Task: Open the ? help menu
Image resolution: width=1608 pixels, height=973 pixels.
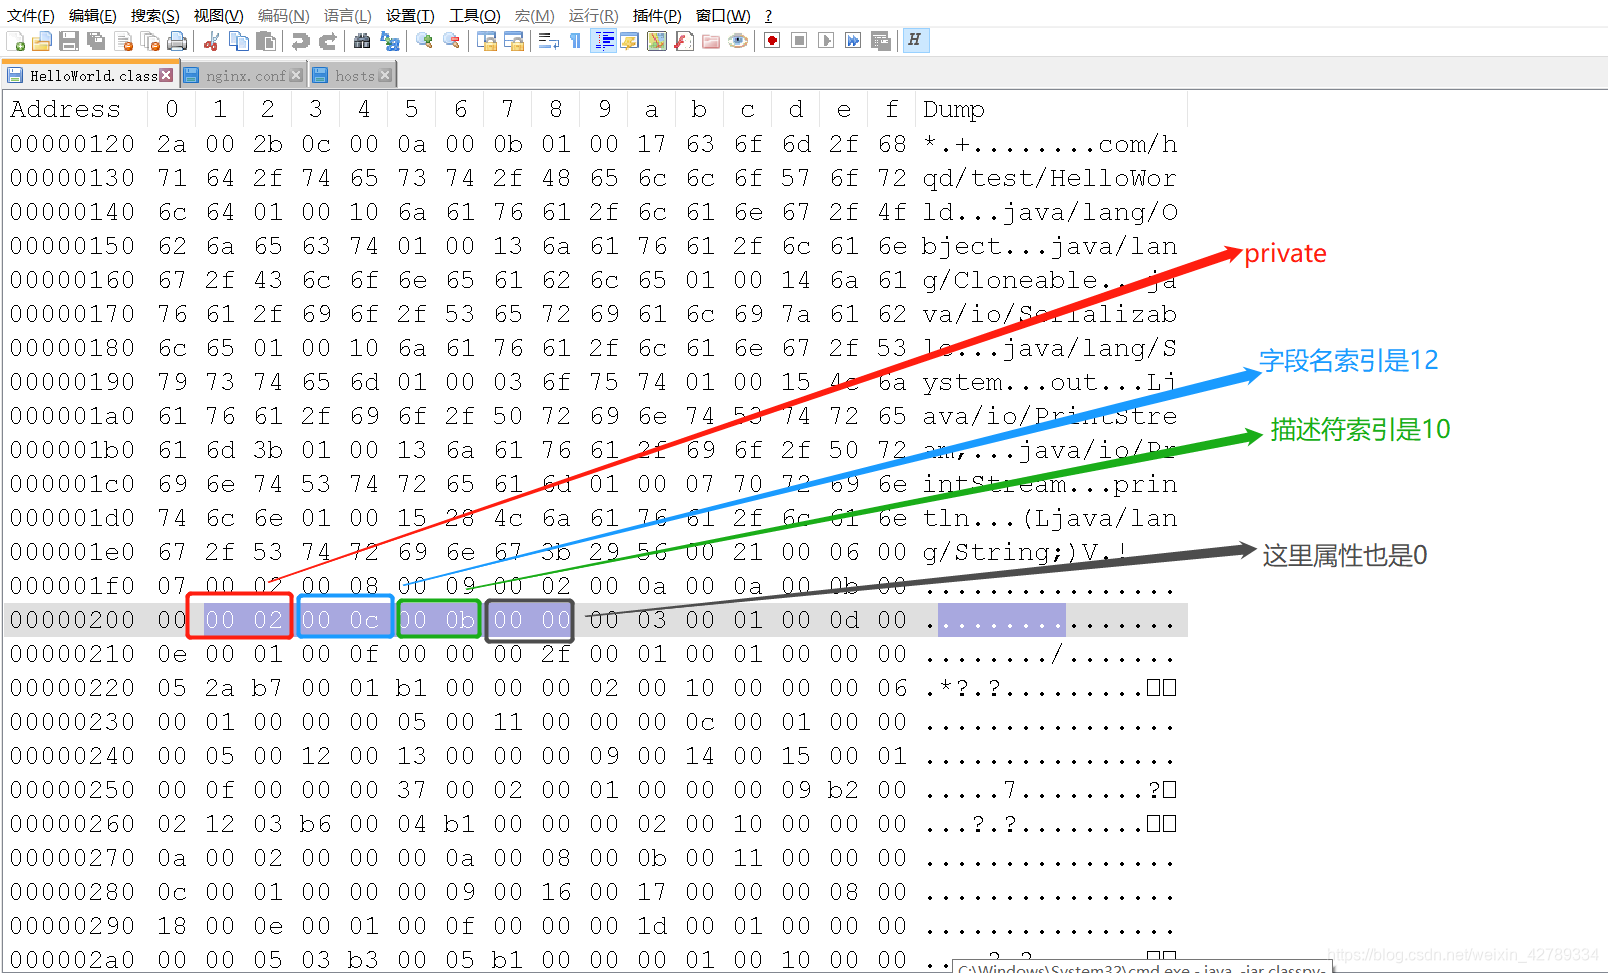Action: coord(768,15)
